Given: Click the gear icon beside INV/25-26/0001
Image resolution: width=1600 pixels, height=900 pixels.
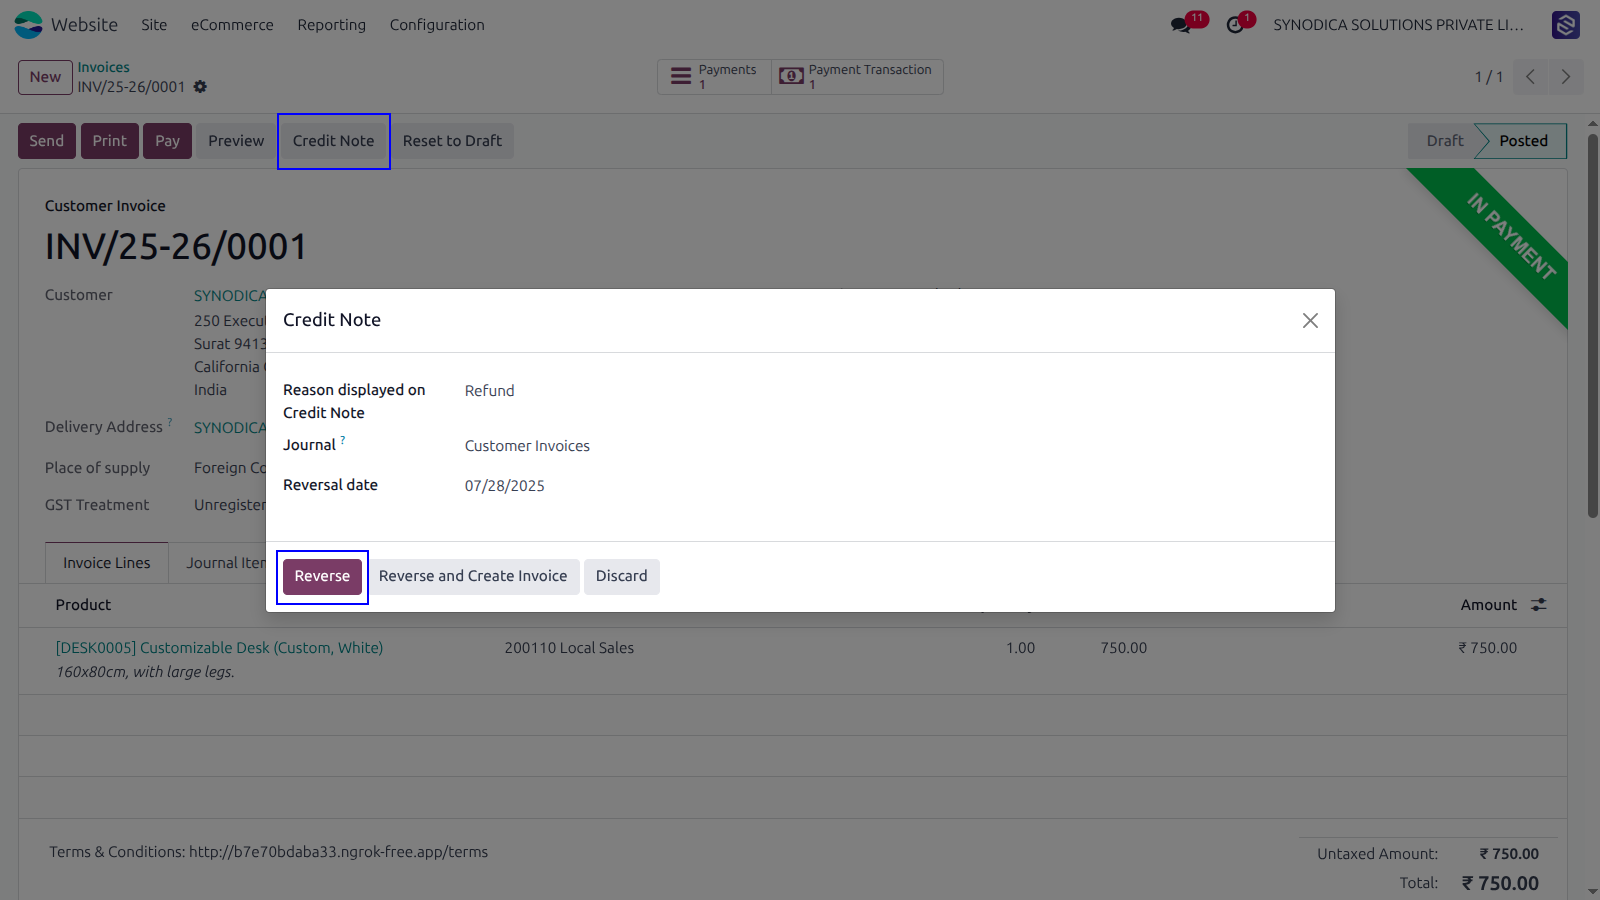Looking at the screenshot, I should (x=200, y=87).
